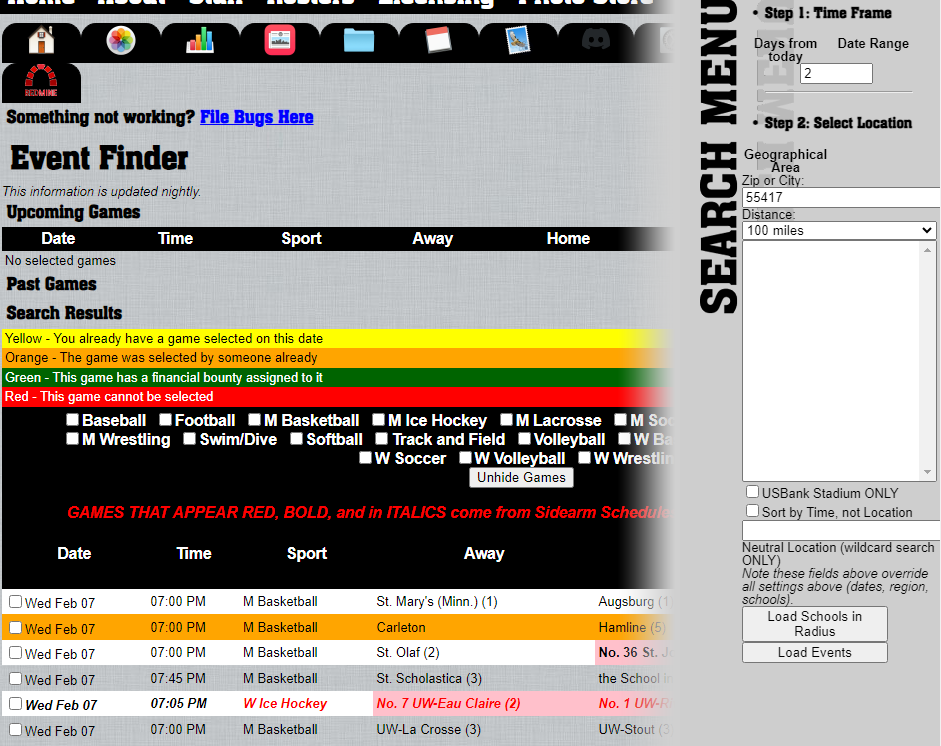Open the bird stamp mail icon
Image resolution: width=941 pixels, height=746 pixels.
tap(518, 41)
